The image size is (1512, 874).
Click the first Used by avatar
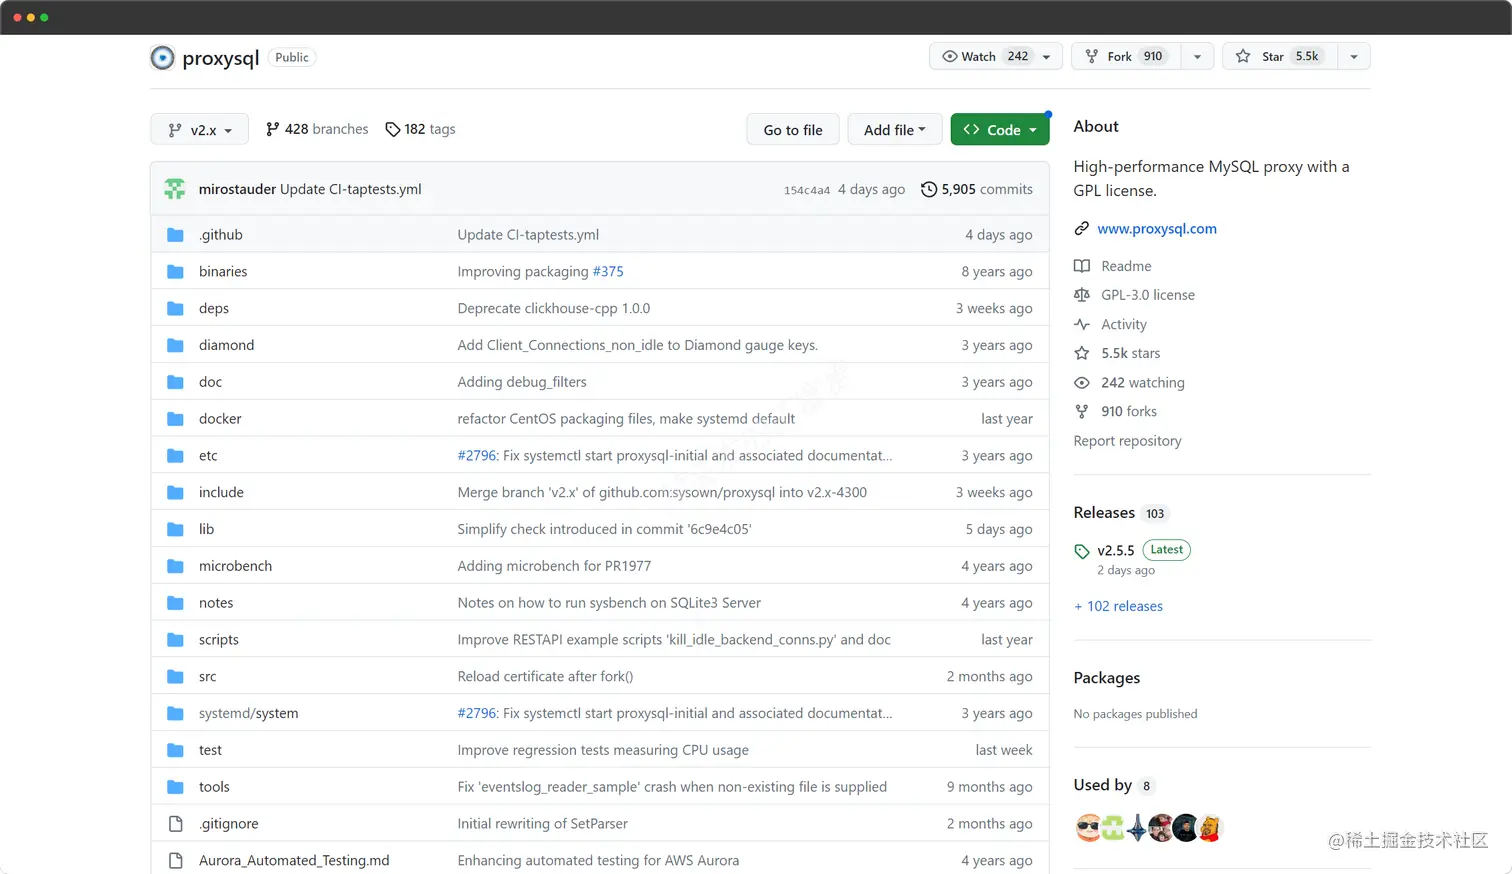1088,828
